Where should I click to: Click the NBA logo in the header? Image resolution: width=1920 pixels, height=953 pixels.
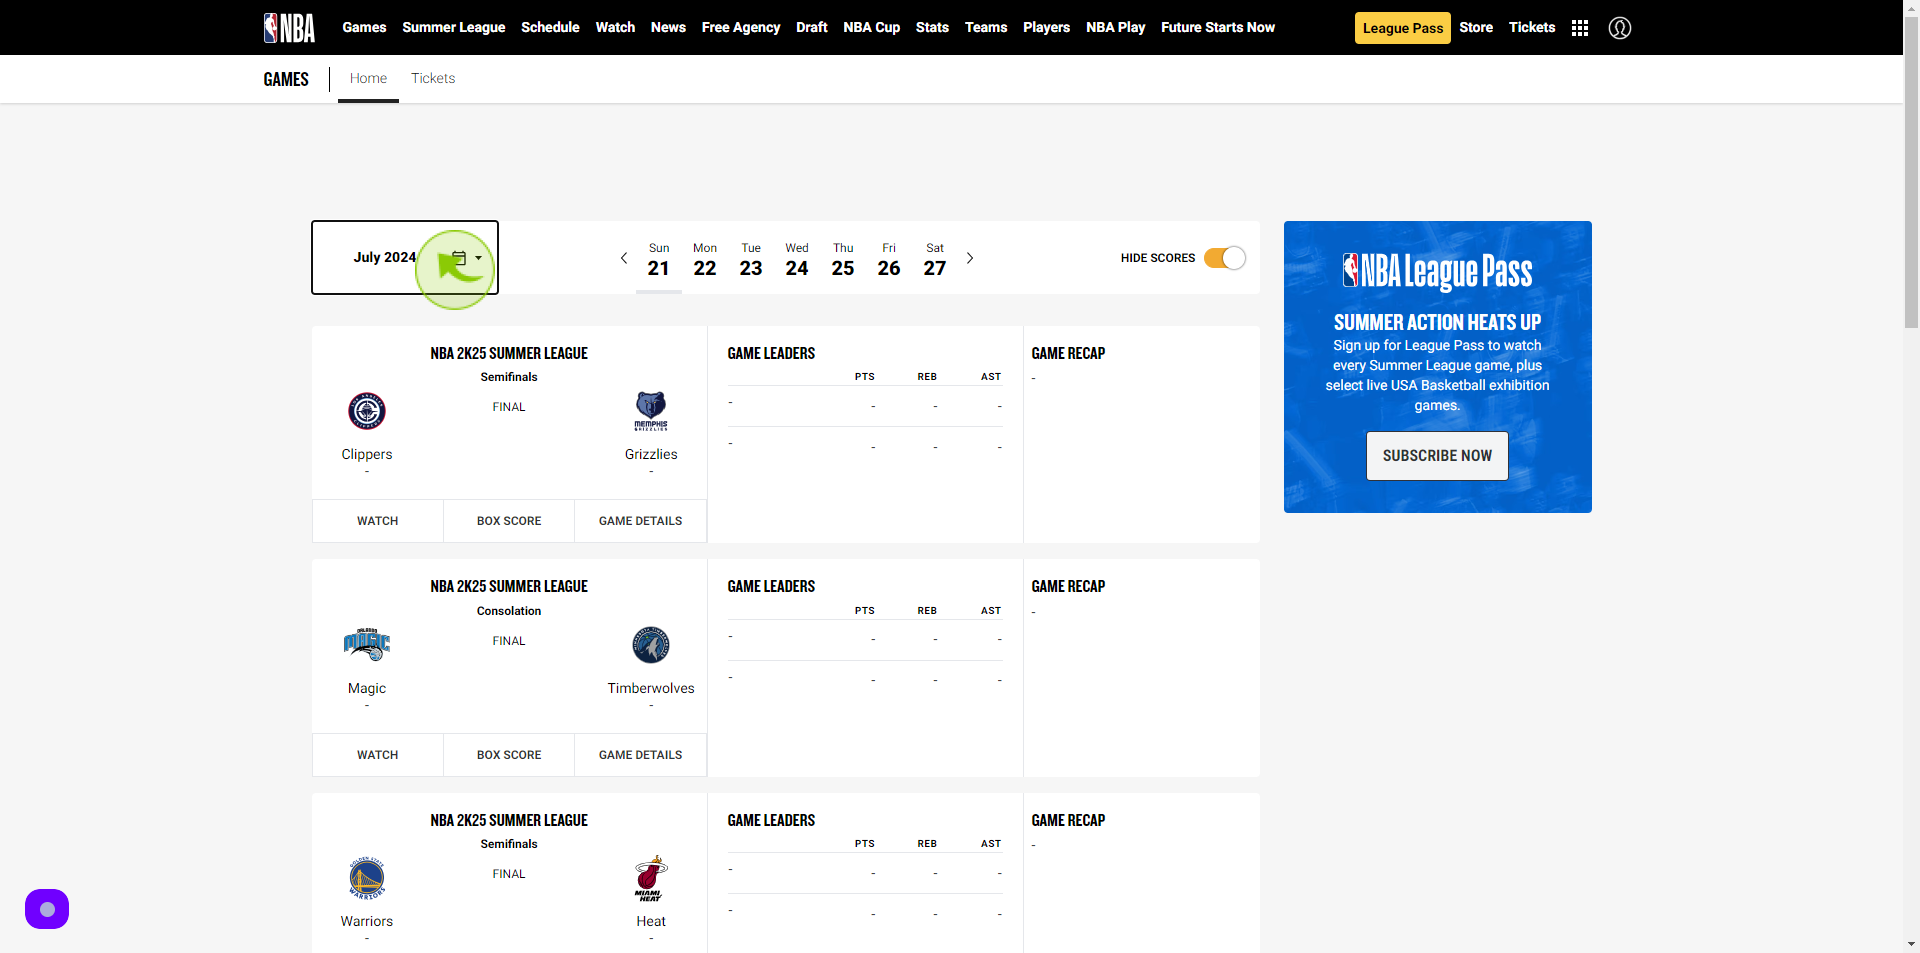(289, 28)
